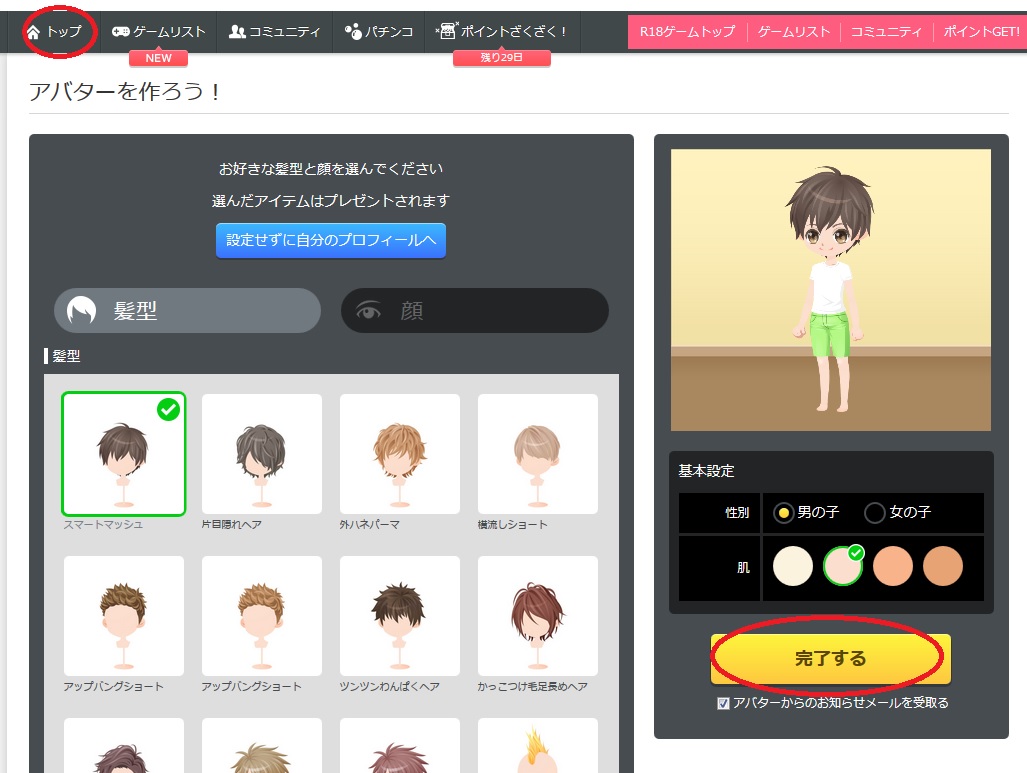Screen dimensions: 1027x773
Task: Open ポイントGET! in pink bar
Action: (x=980, y=31)
